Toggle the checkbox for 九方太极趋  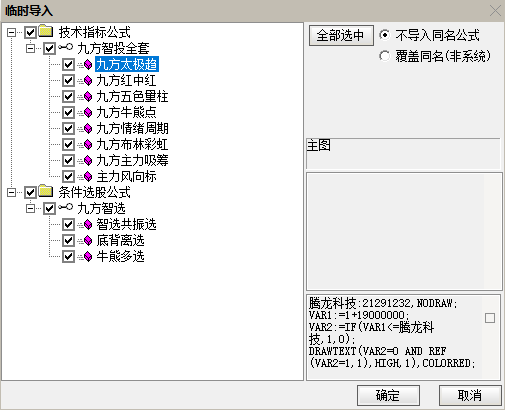tap(68, 64)
